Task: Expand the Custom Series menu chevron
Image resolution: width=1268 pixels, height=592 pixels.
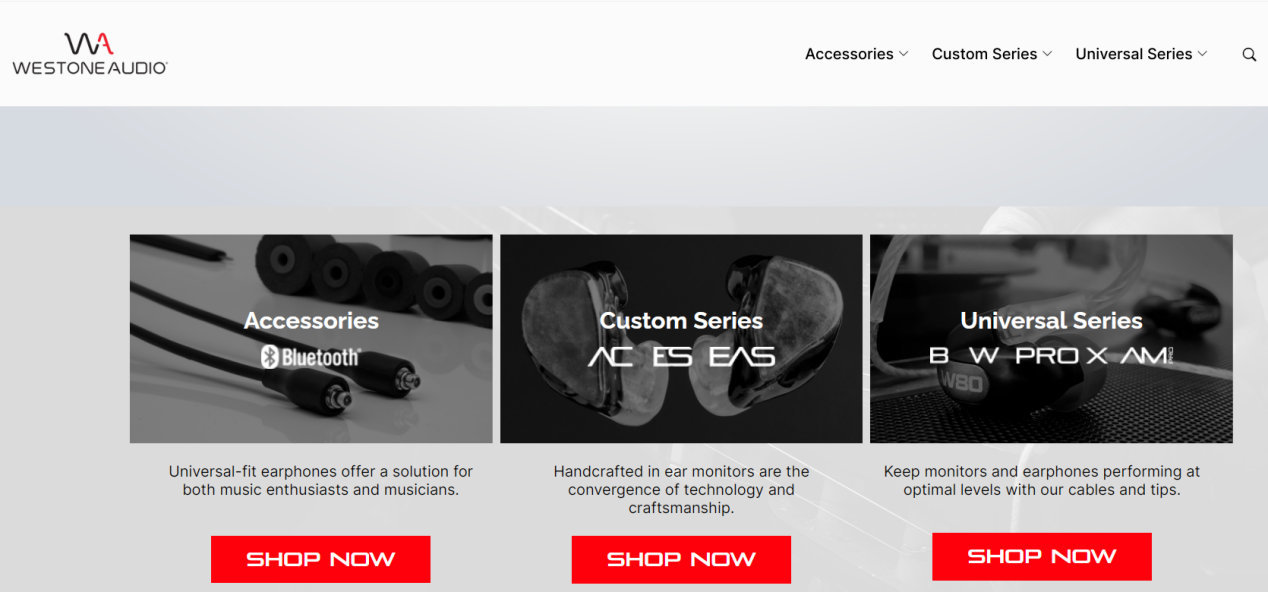Action: [1047, 54]
